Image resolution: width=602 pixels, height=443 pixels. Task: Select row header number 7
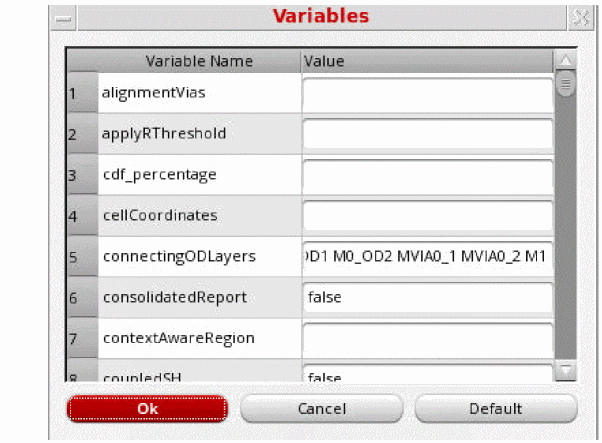pyautogui.click(x=83, y=338)
